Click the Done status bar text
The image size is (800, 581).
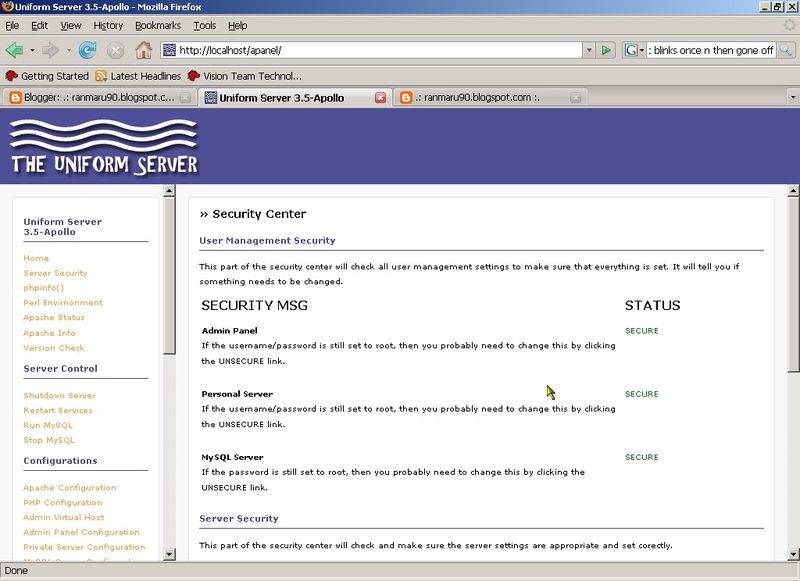click(16, 571)
